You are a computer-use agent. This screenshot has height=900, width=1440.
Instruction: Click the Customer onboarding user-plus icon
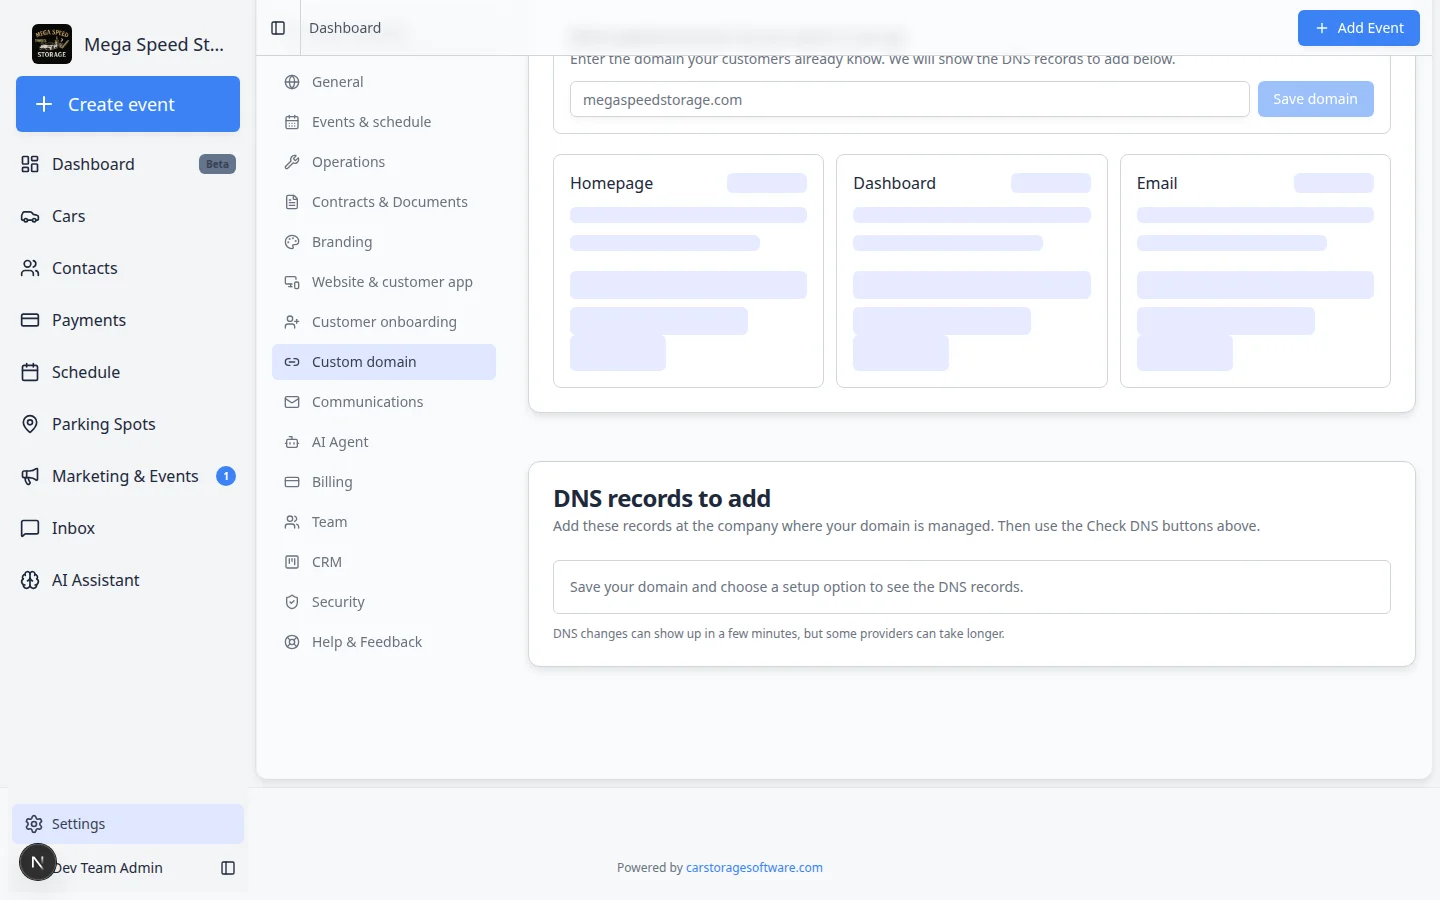click(x=292, y=322)
